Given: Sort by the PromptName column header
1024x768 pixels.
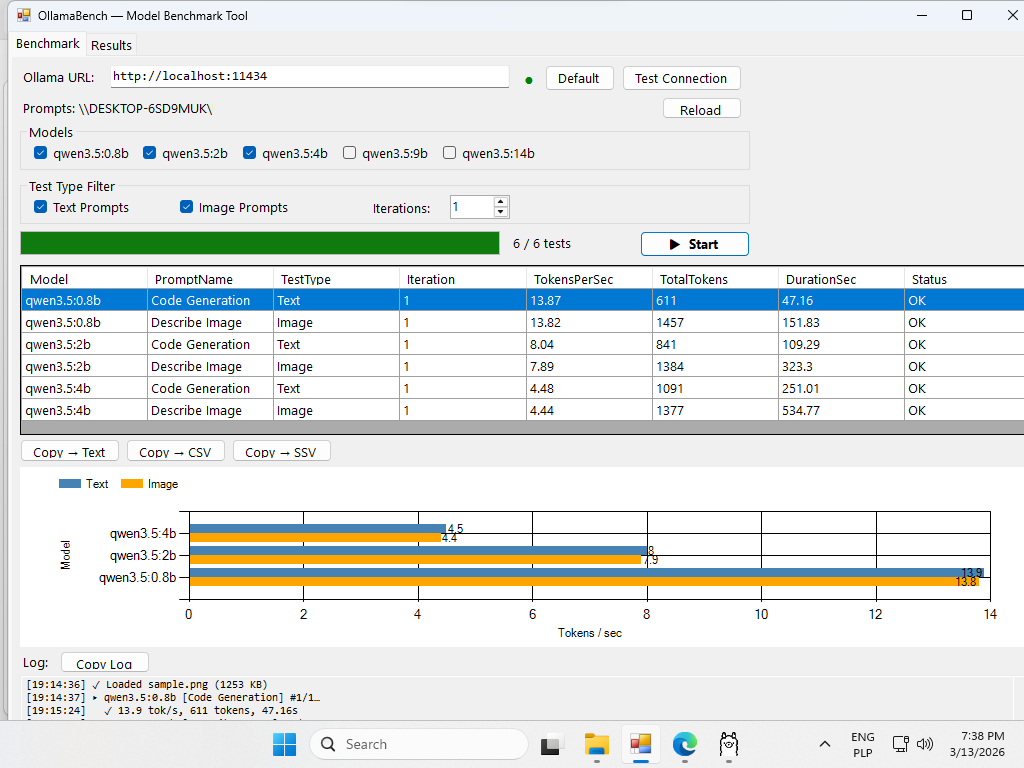Looking at the screenshot, I should tap(210, 279).
